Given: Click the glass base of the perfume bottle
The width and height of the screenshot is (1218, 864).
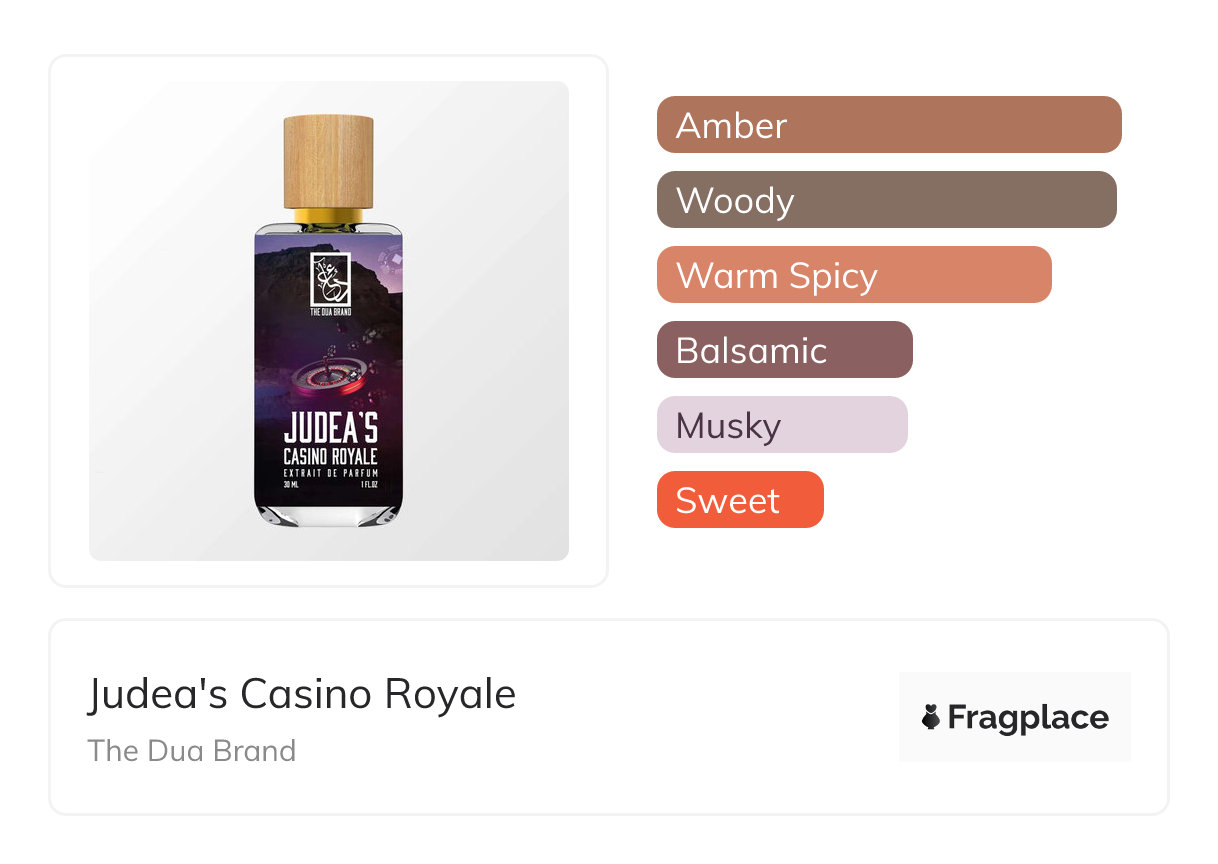Looking at the screenshot, I should pyautogui.click(x=328, y=513).
